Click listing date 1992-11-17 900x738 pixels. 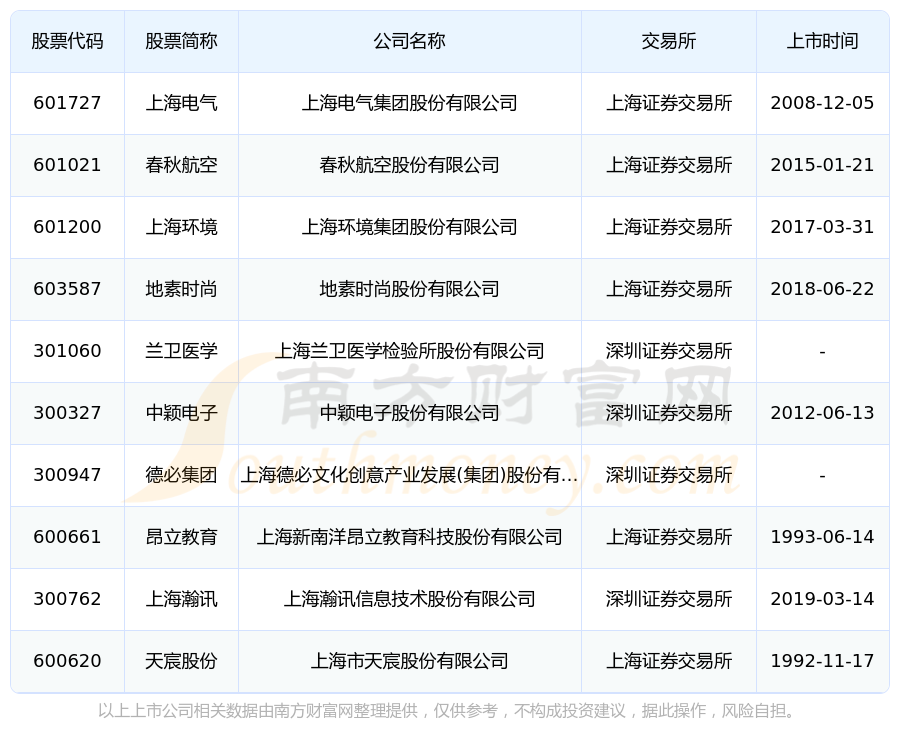pyautogui.click(x=823, y=661)
